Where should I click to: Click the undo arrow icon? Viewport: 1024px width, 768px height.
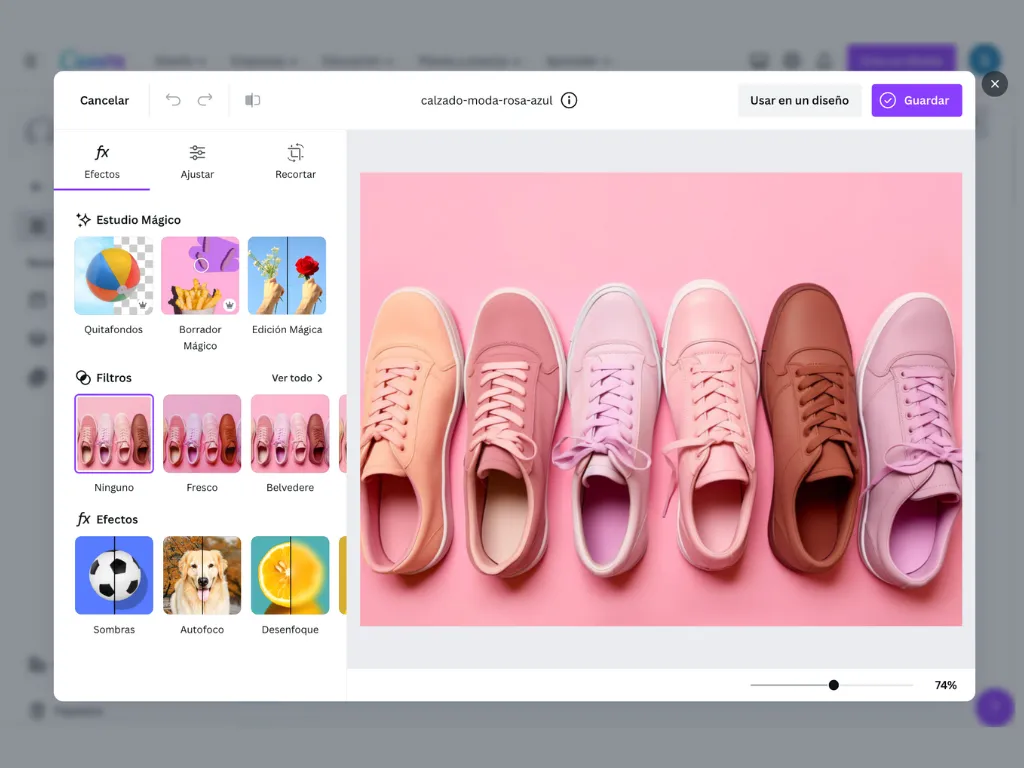coord(173,100)
